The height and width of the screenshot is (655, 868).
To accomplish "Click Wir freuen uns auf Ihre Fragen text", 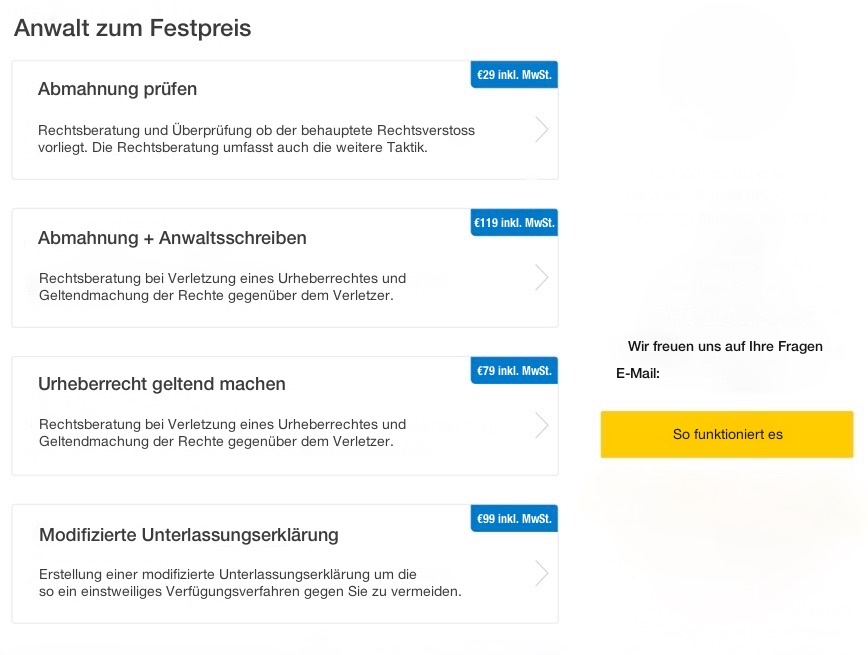I will (725, 347).
